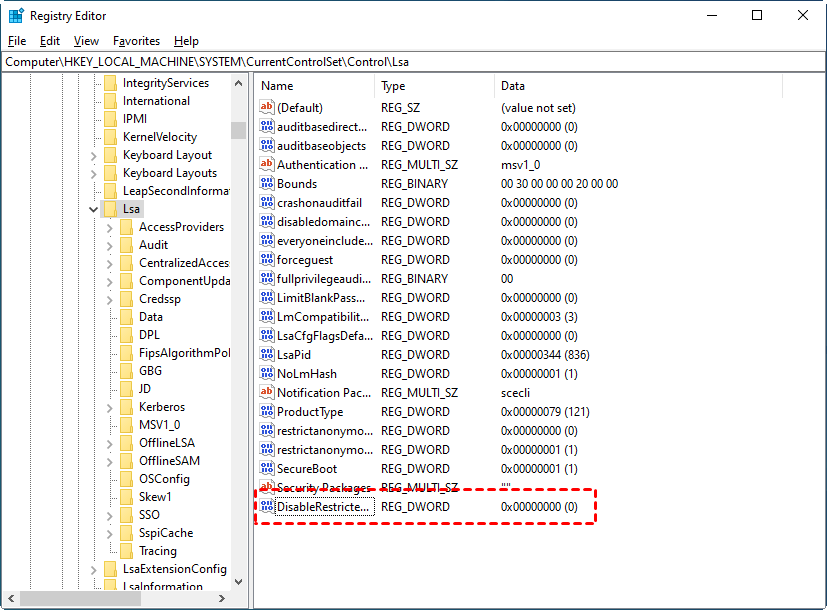Sort values by Type column header
This screenshot has width=827, height=610.
point(435,86)
